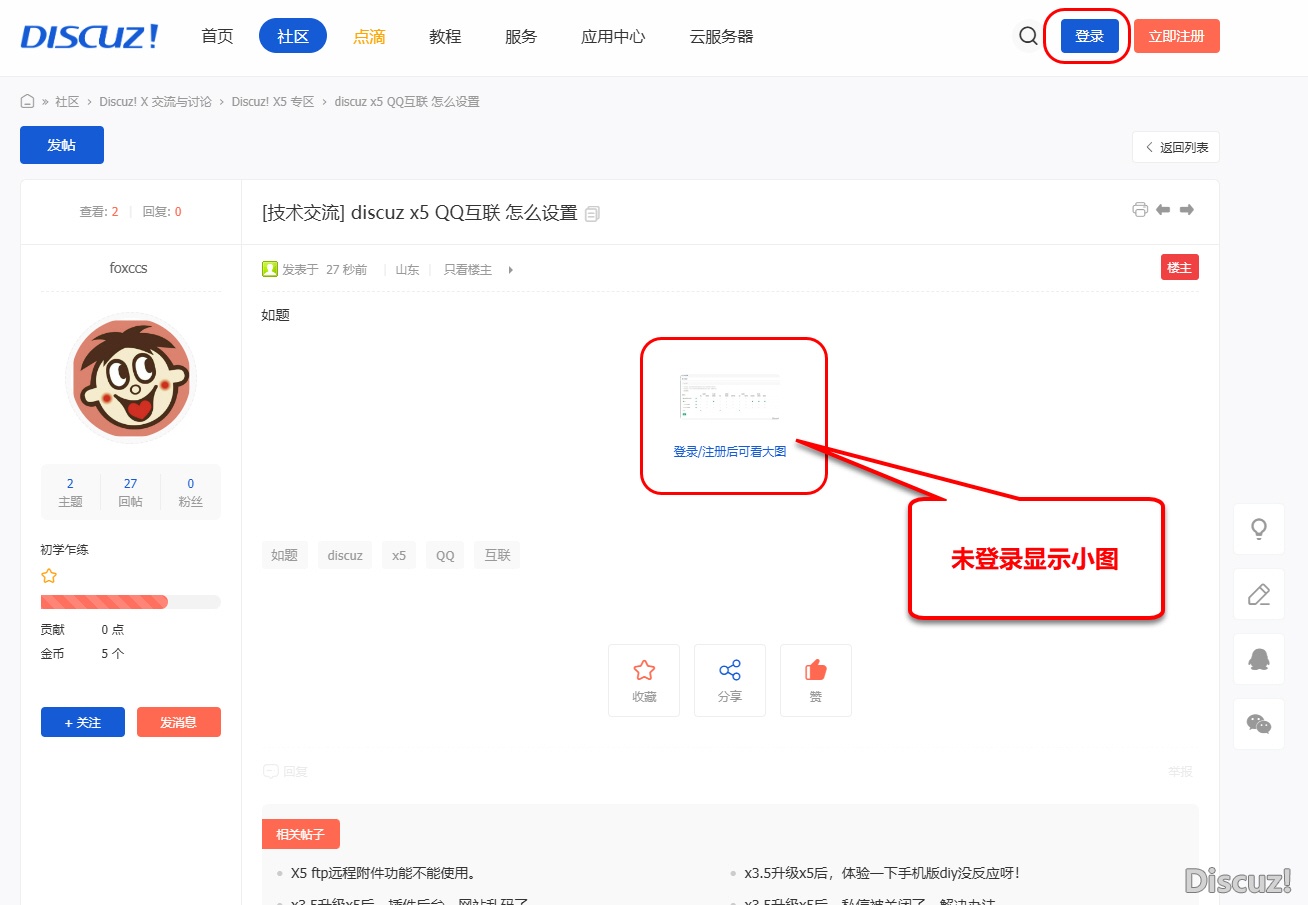Click the 登录 login button
This screenshot has width=1308, height=905.
(1089, 37)
